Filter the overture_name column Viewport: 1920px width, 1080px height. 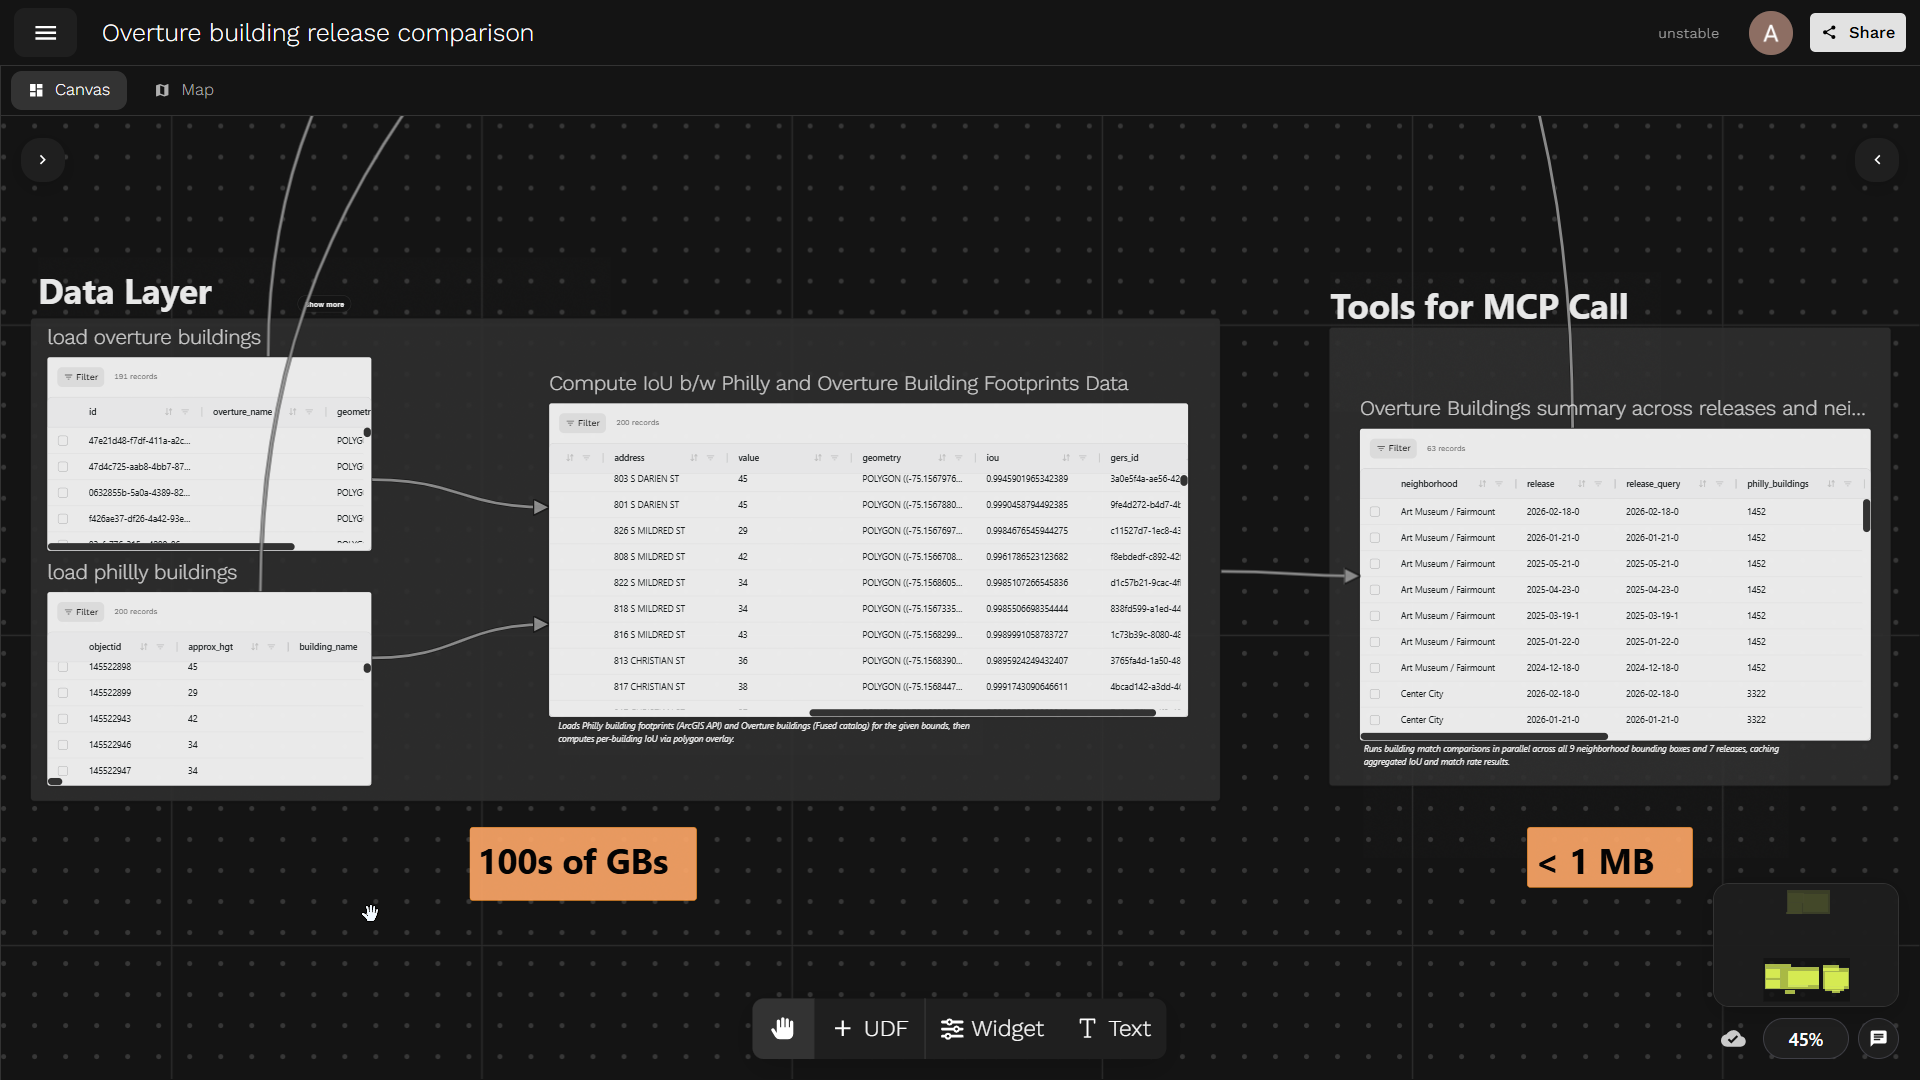tap(309, 412)
